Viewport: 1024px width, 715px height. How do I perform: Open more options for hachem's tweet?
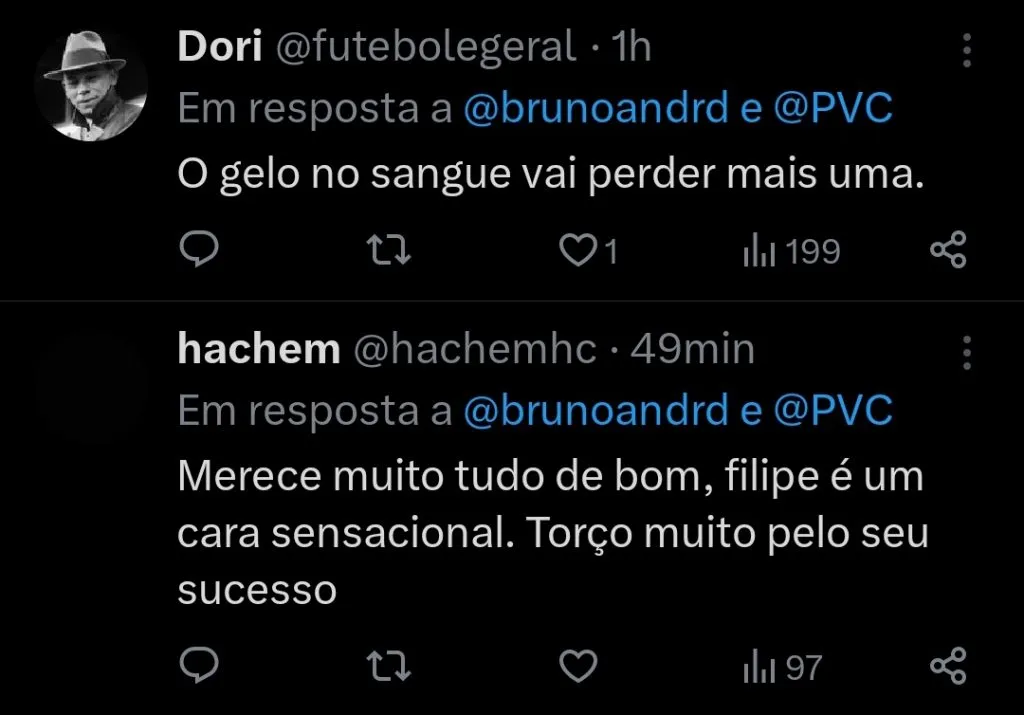[966, 352]
